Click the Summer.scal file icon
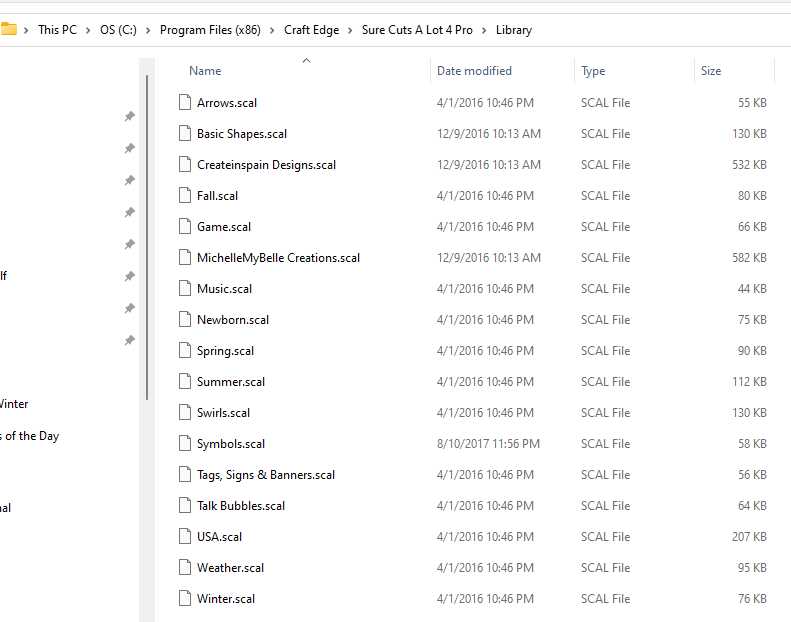Image resolution: width=791 pixels, height=622 pixels. click(185, 381)
